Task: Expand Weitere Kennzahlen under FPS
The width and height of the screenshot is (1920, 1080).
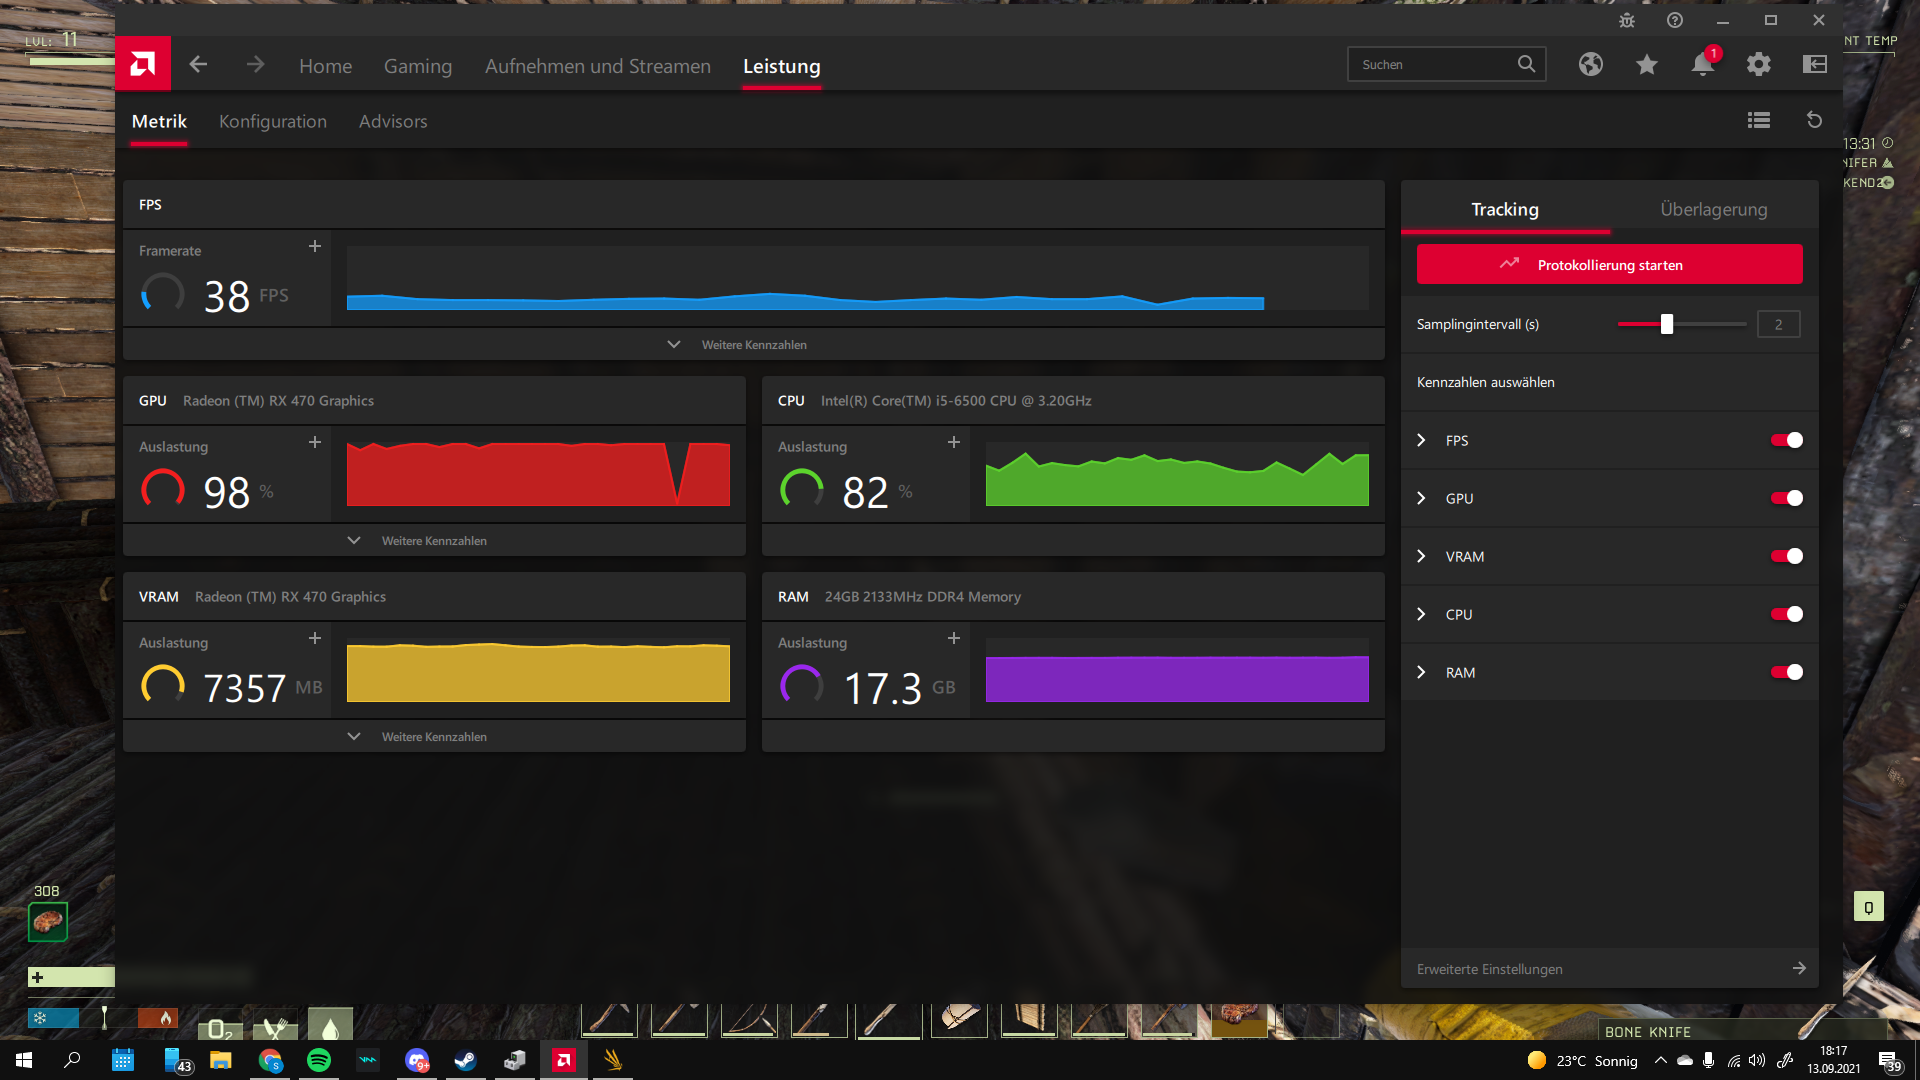Action: 753,344
